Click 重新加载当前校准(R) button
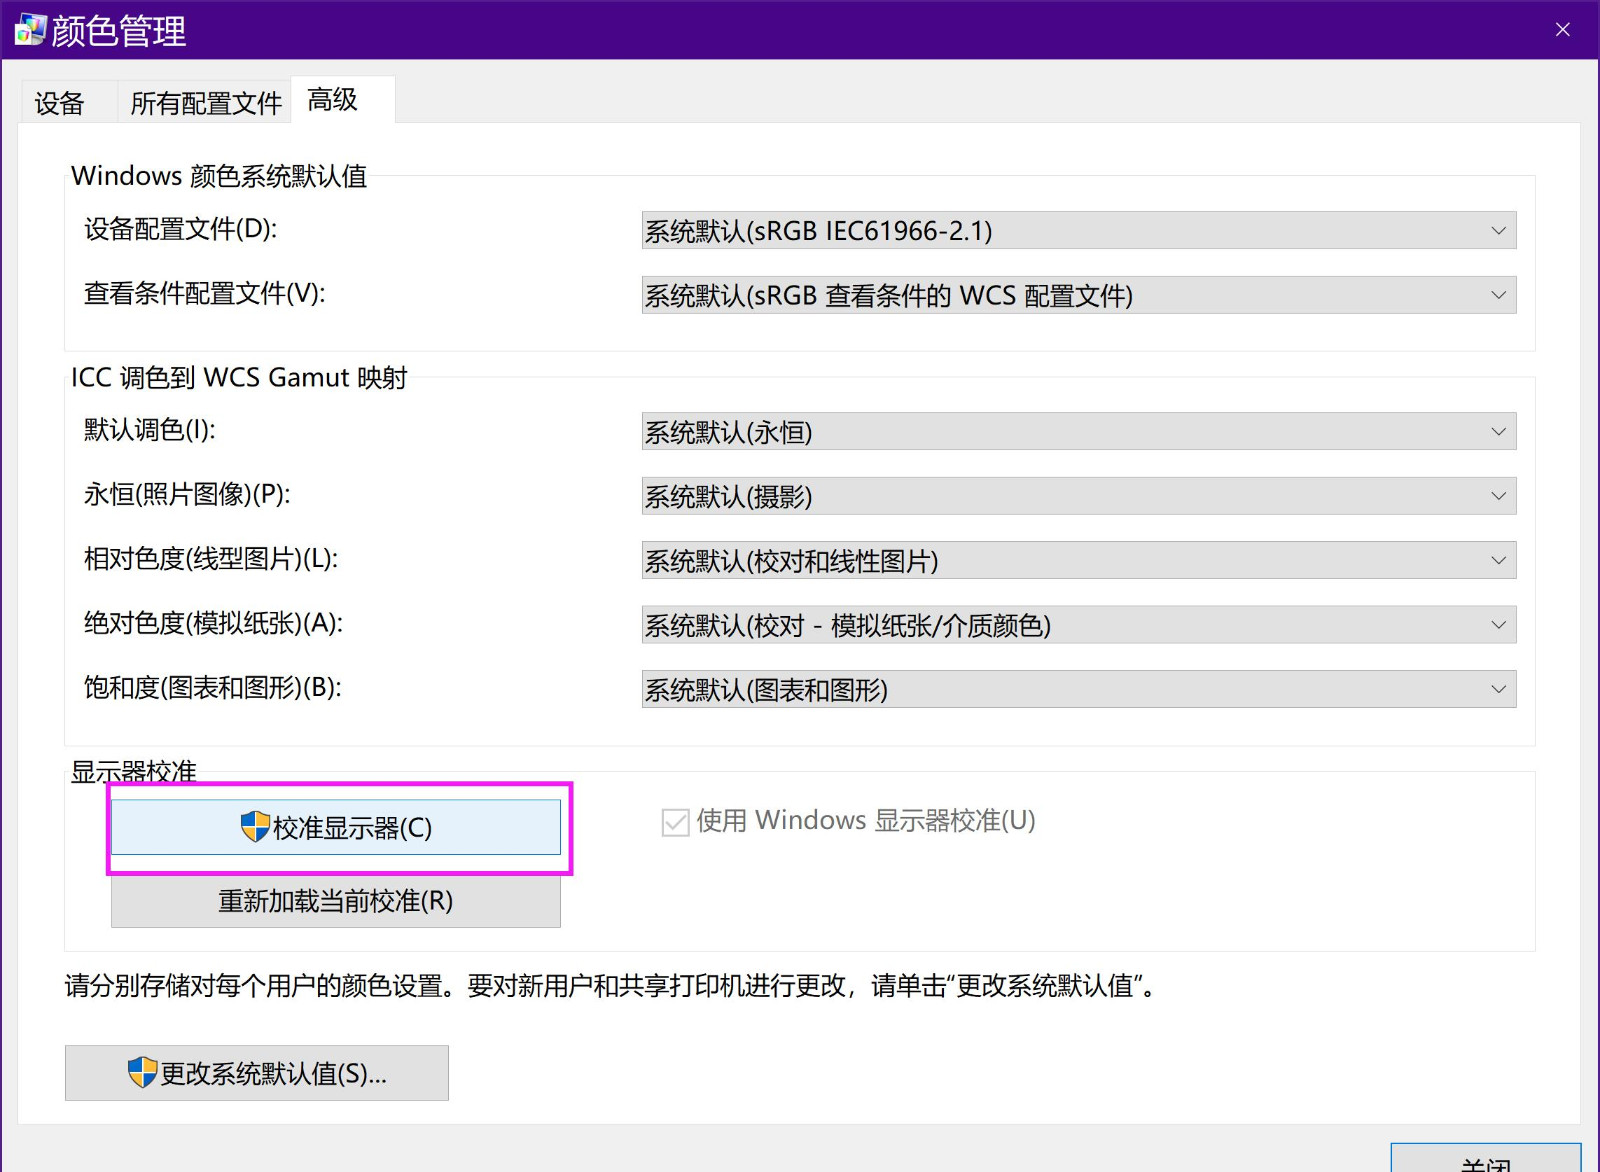The width and height of the screenshot is (1600, 1172). pyautogui.click(x=336, y=901)
